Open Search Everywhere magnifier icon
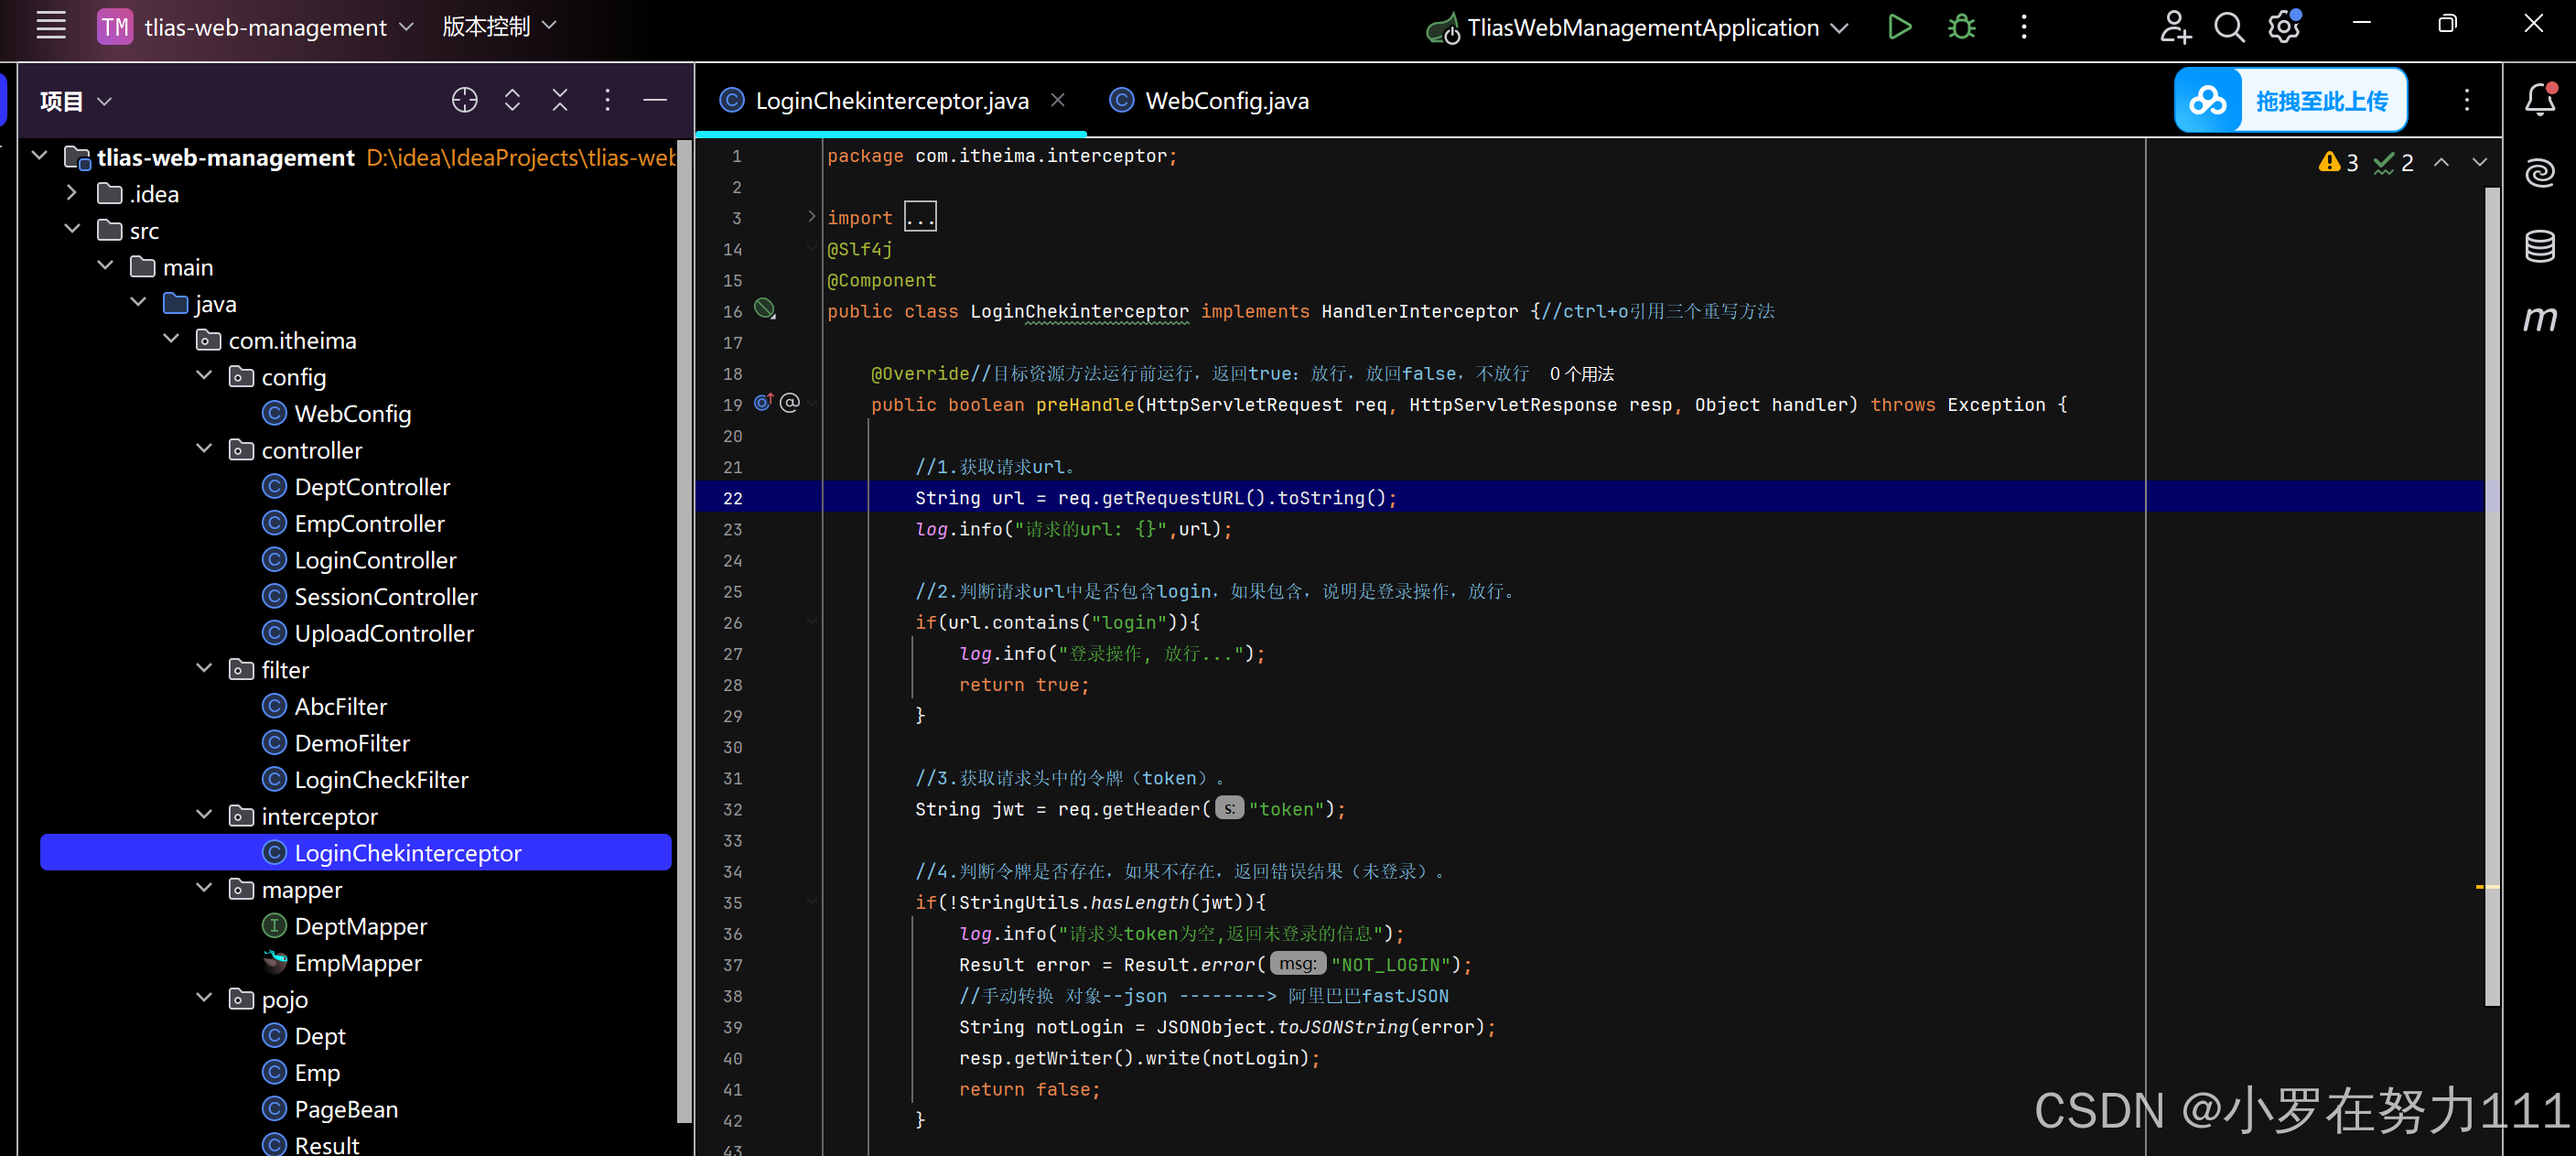The image size is (2576, 1156). 2229,27
